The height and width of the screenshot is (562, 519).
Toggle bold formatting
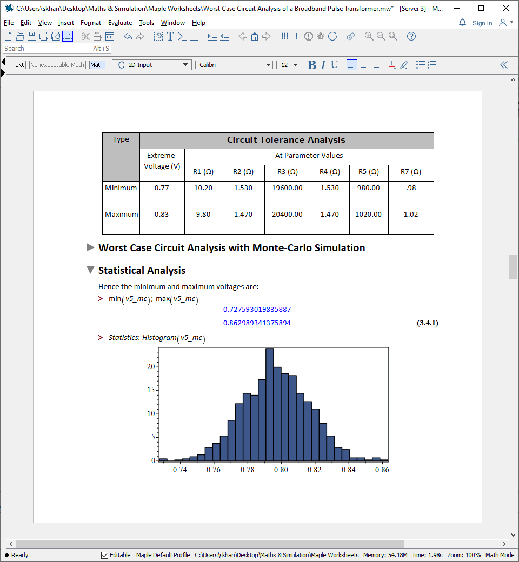pos(312,65)
